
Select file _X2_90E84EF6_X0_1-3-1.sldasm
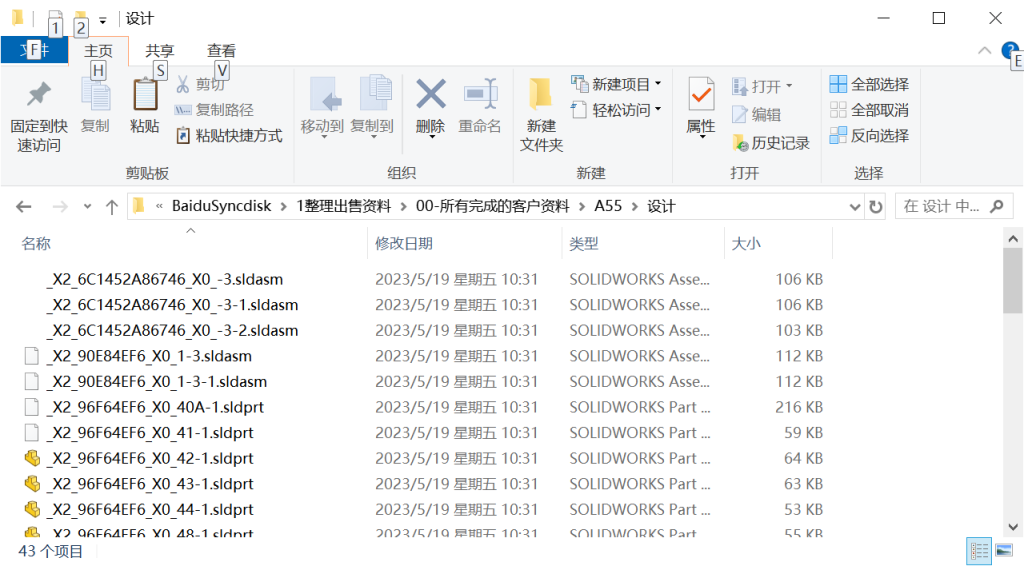157,381
